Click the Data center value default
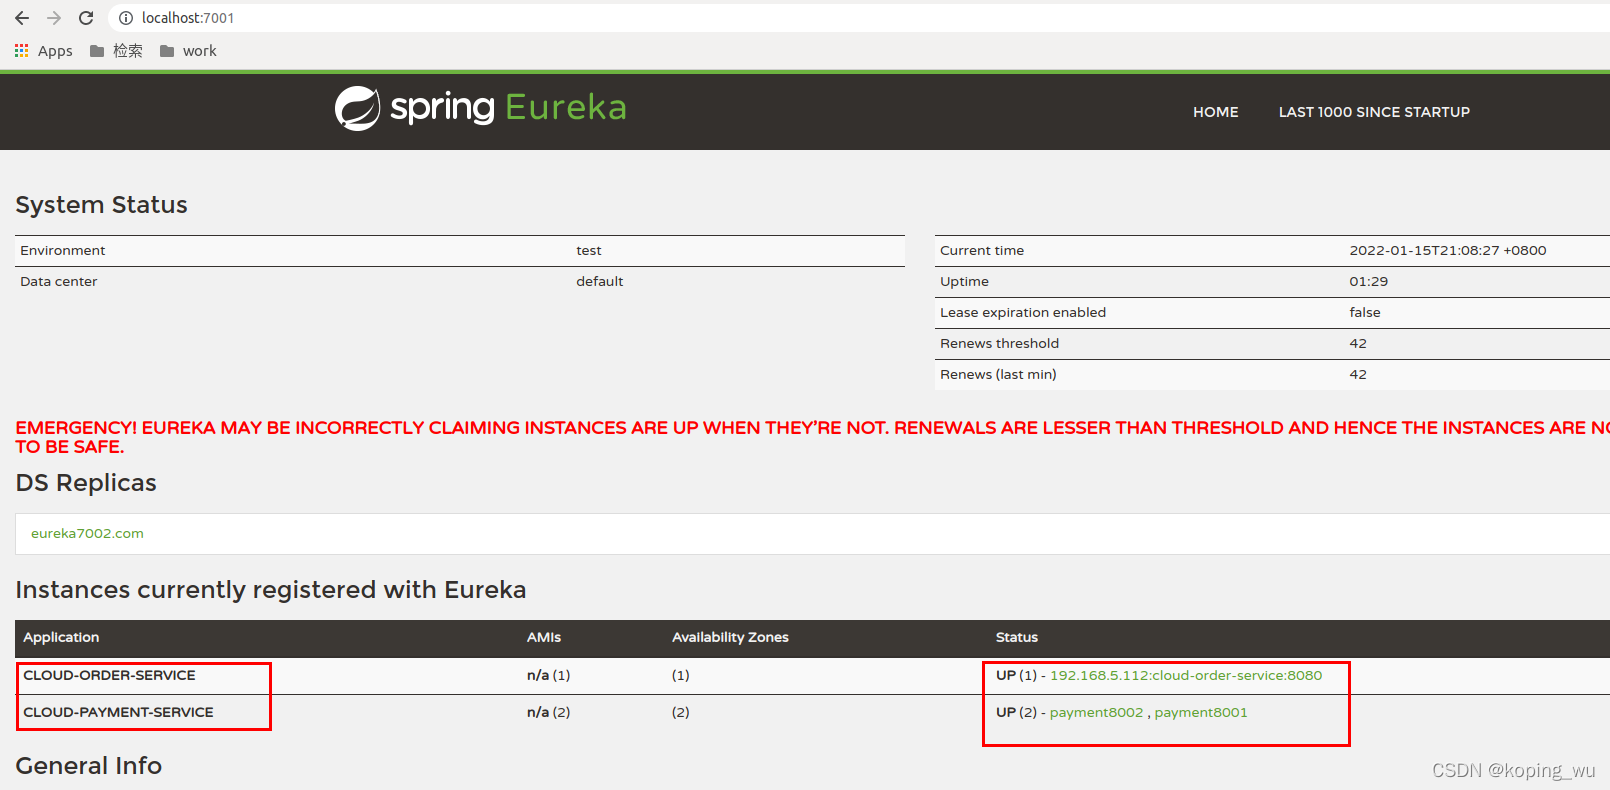 pyautogui.click(x=599, y=282)
